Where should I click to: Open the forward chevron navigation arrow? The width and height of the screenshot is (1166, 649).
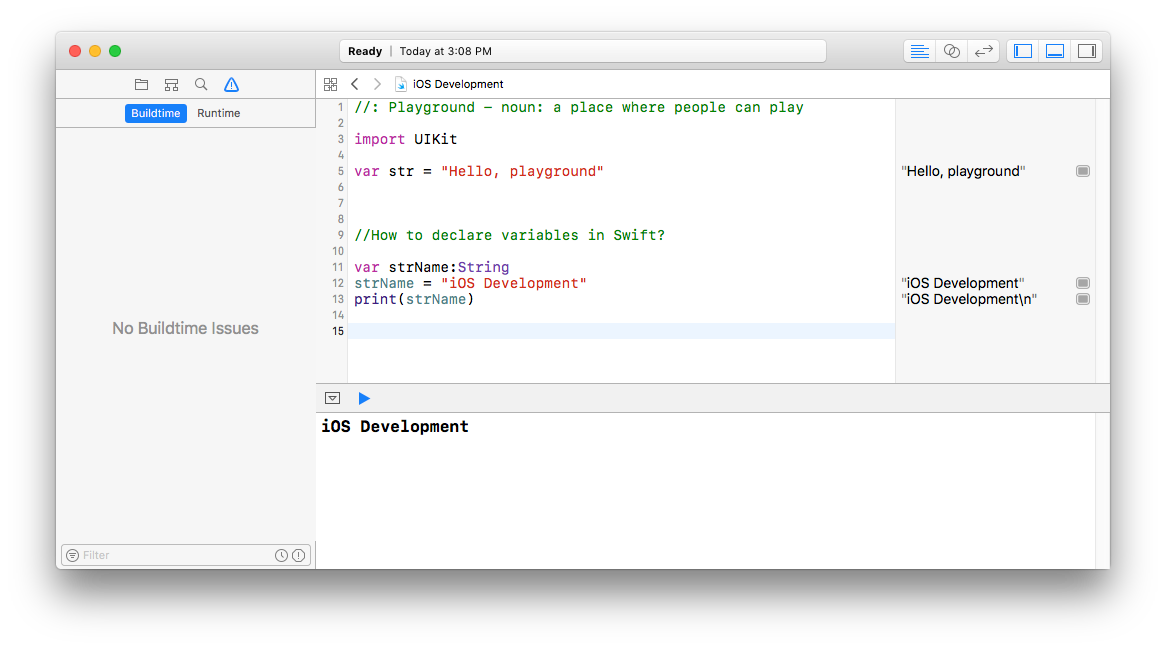click(377, 84)
